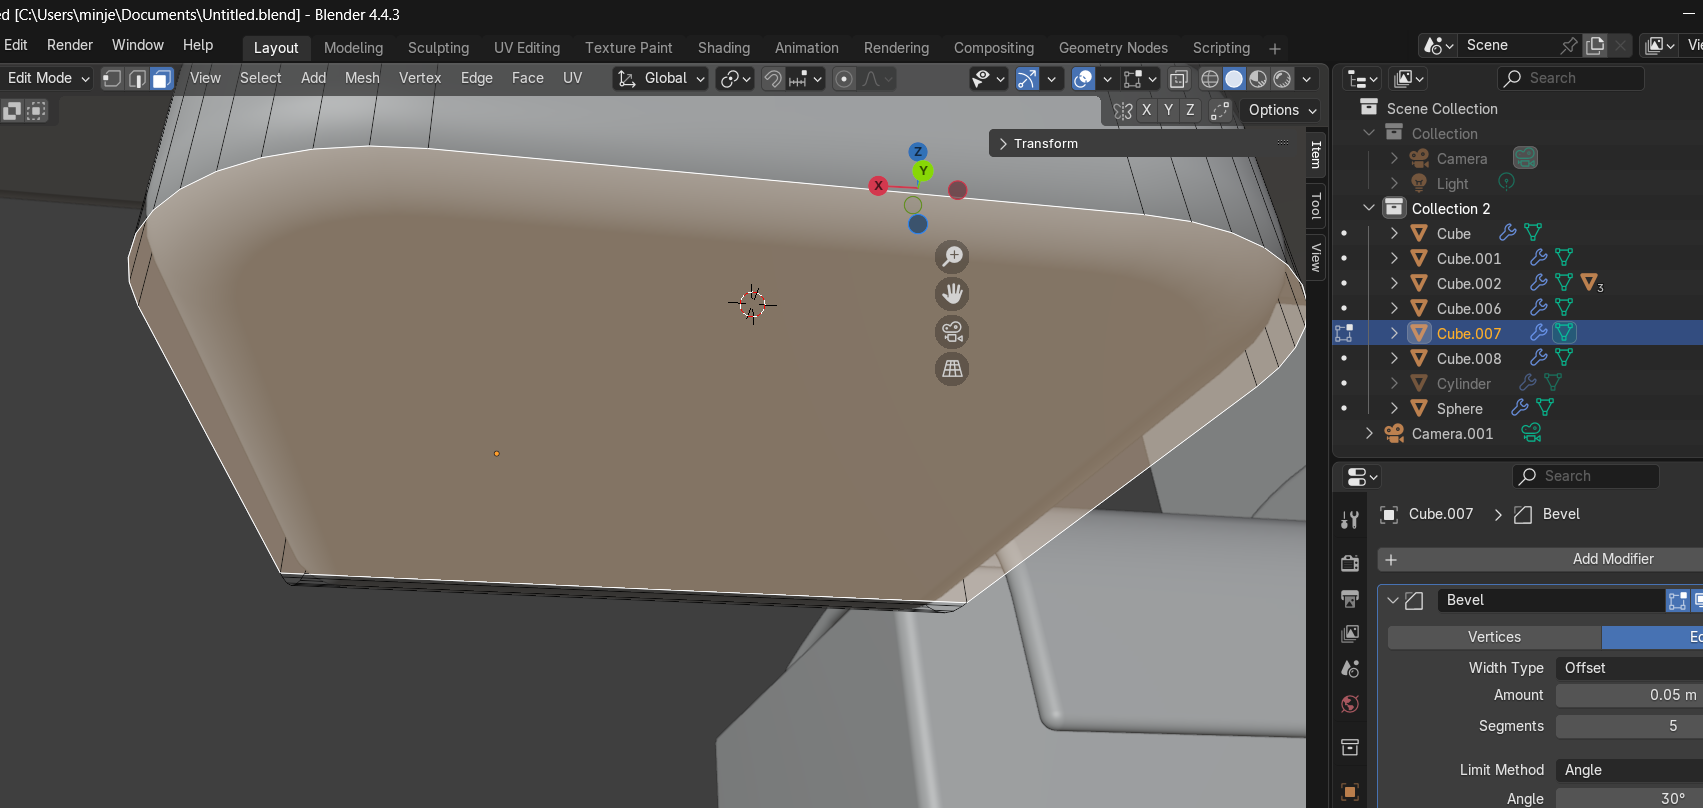1703x808 pixels.
Task: Switch to edge select mode
Action: pos(137,78)
